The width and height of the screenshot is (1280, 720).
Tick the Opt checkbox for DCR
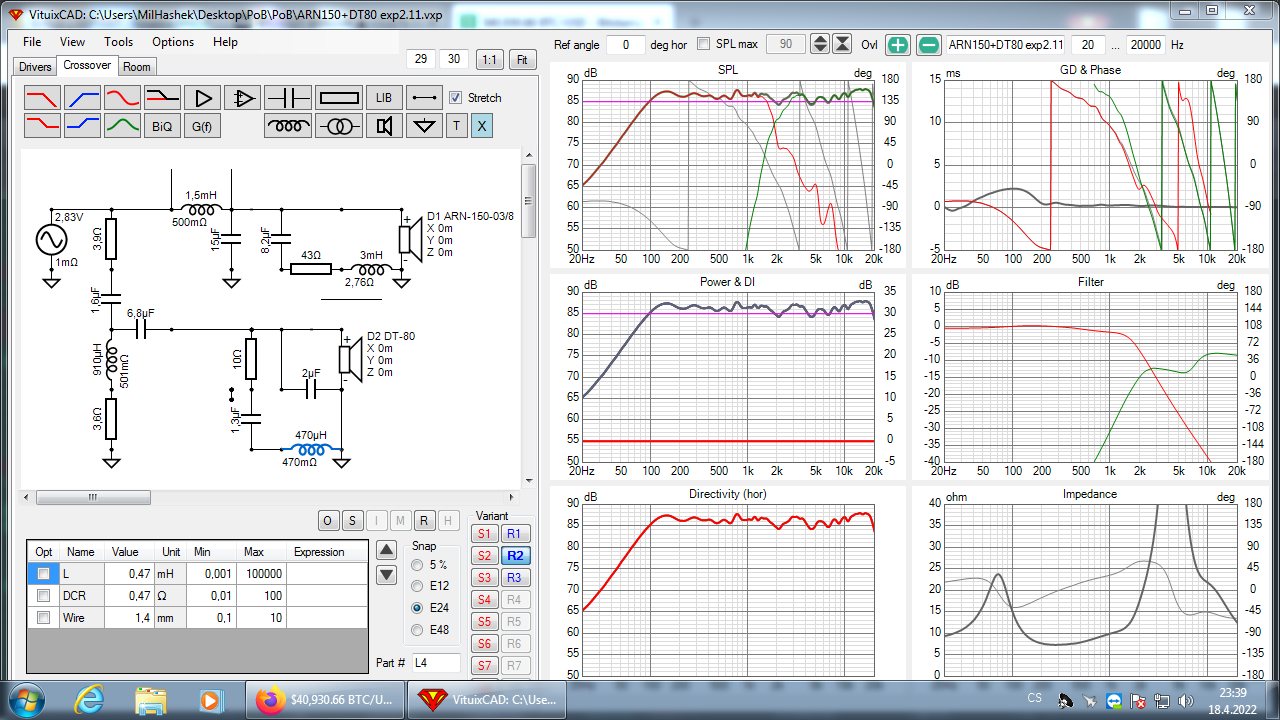click(x=43, y=596)
